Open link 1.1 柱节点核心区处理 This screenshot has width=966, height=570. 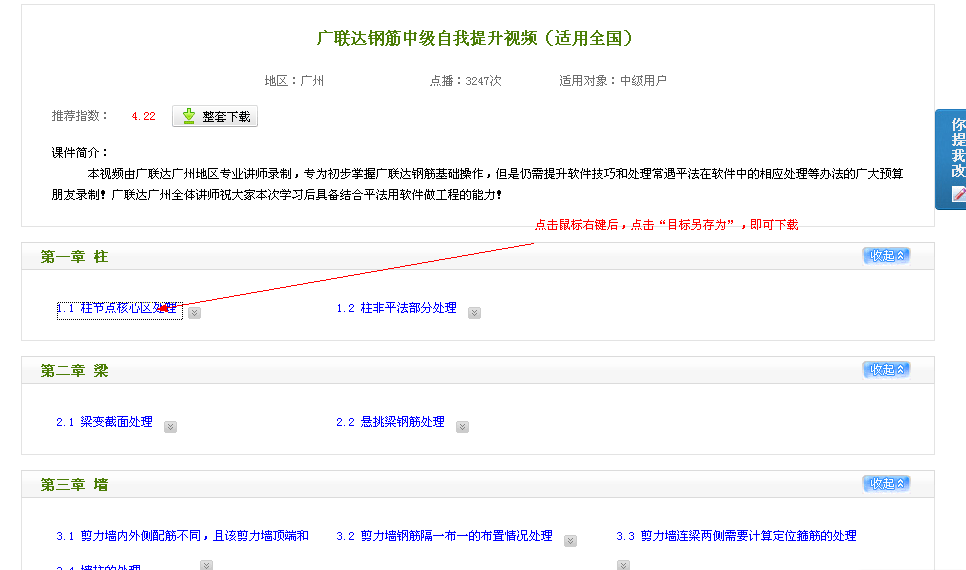point(117,308)
